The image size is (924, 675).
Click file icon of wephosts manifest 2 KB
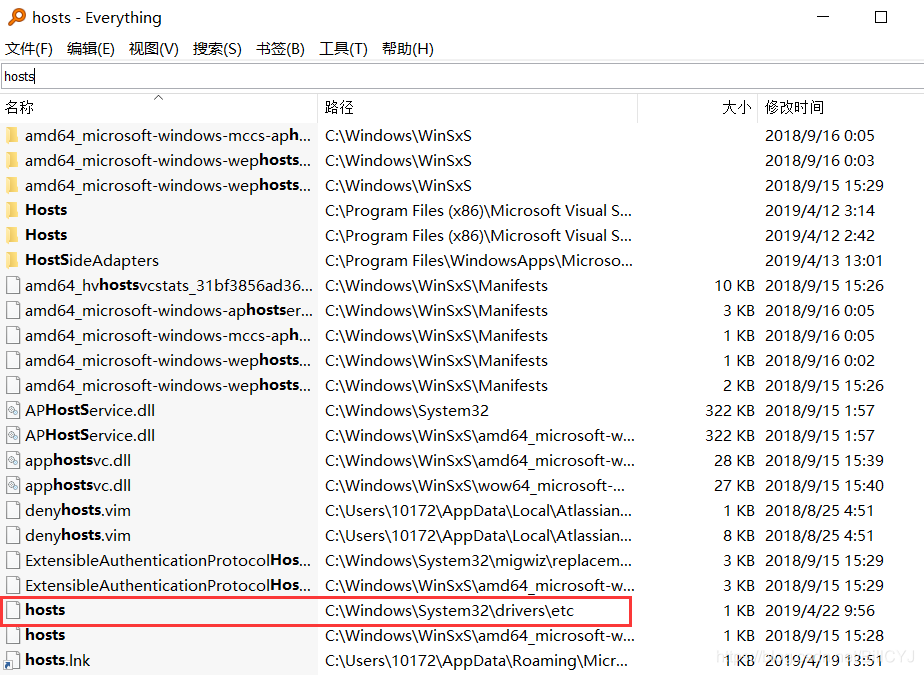[x=12, y=386]
